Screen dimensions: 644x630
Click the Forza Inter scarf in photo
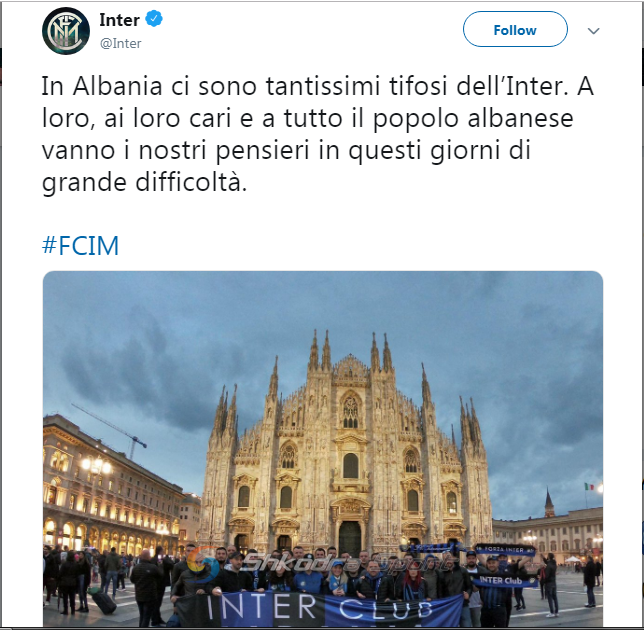coord(505,550)
